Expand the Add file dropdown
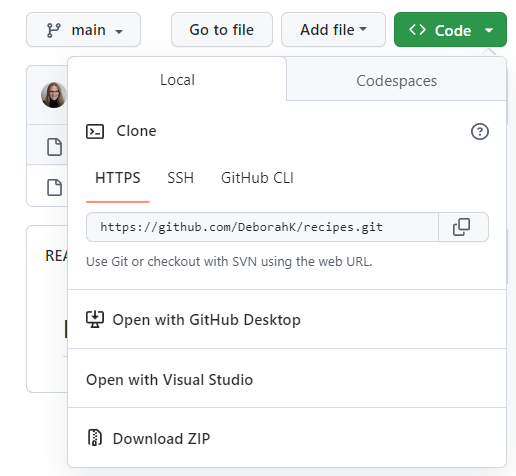 click(x=333, y=30)
